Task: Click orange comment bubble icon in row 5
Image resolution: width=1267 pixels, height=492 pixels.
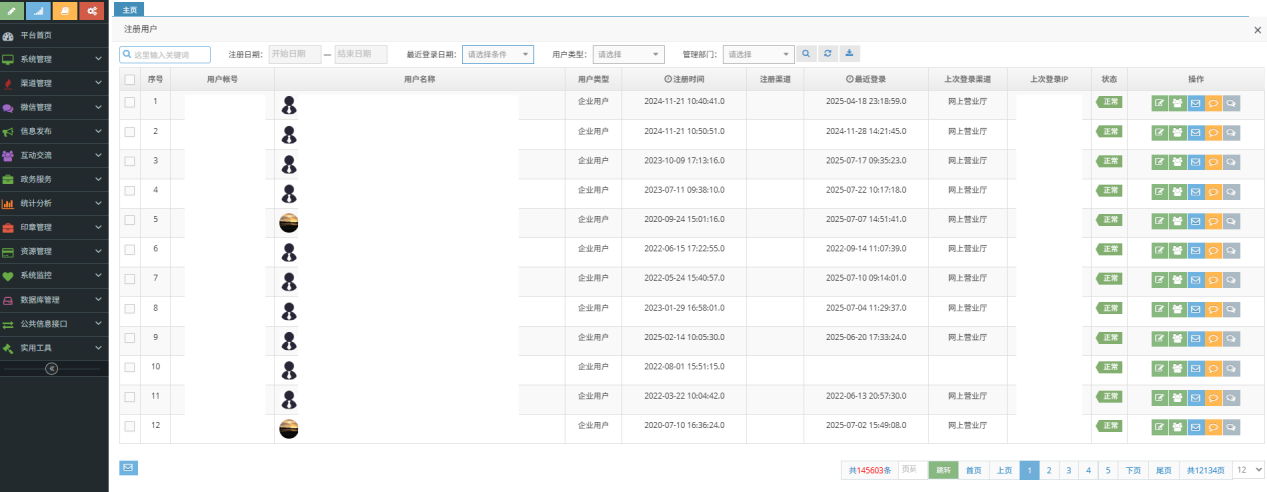Action: point(1213,221)
